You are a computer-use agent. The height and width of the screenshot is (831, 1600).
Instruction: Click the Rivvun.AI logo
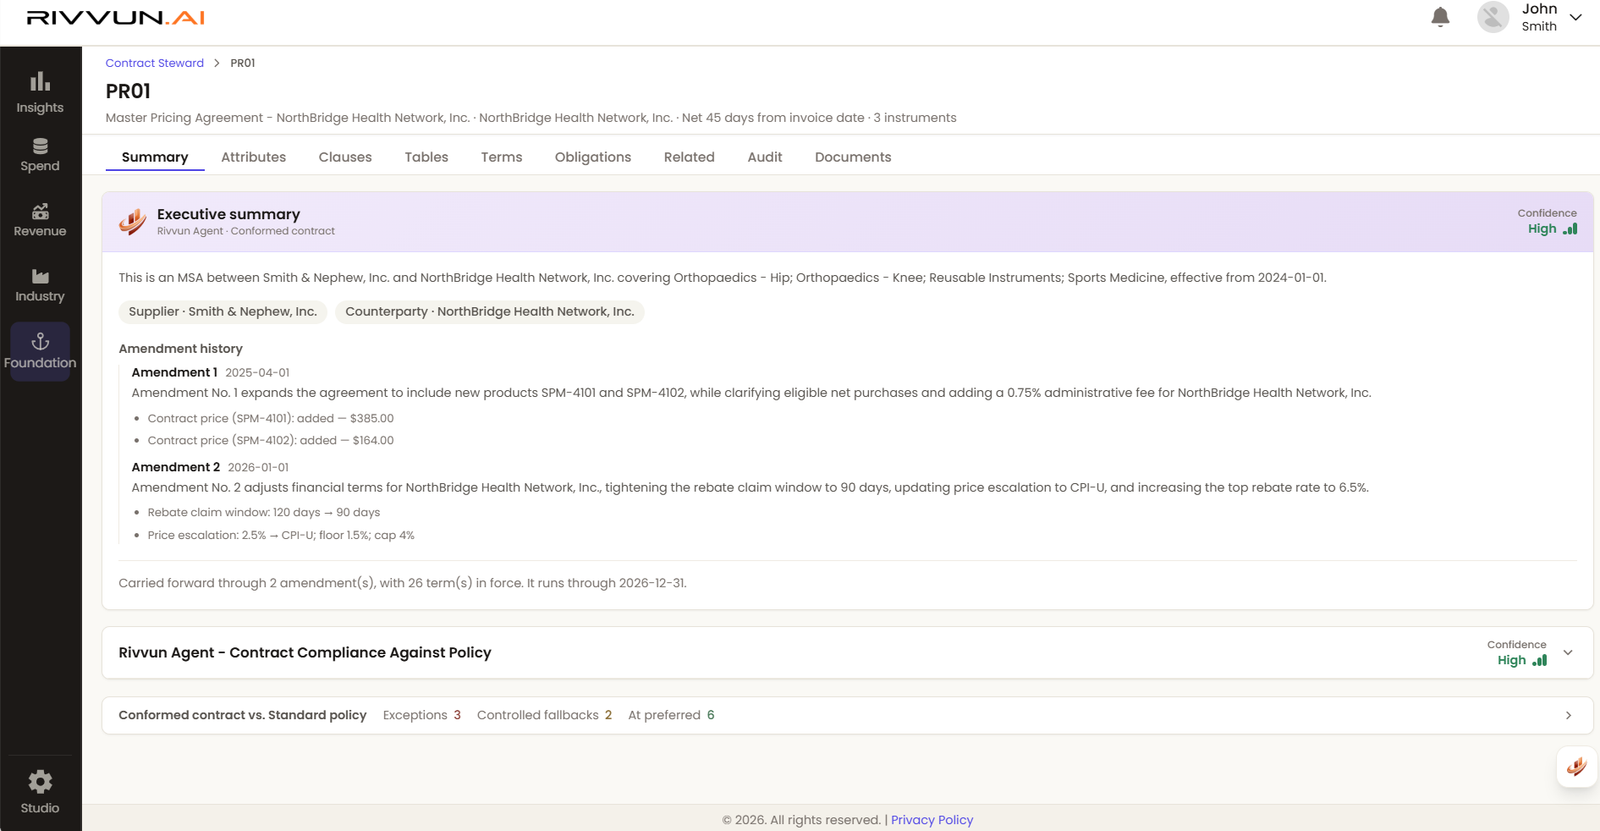pyautogui.click(x=115, y=18)
